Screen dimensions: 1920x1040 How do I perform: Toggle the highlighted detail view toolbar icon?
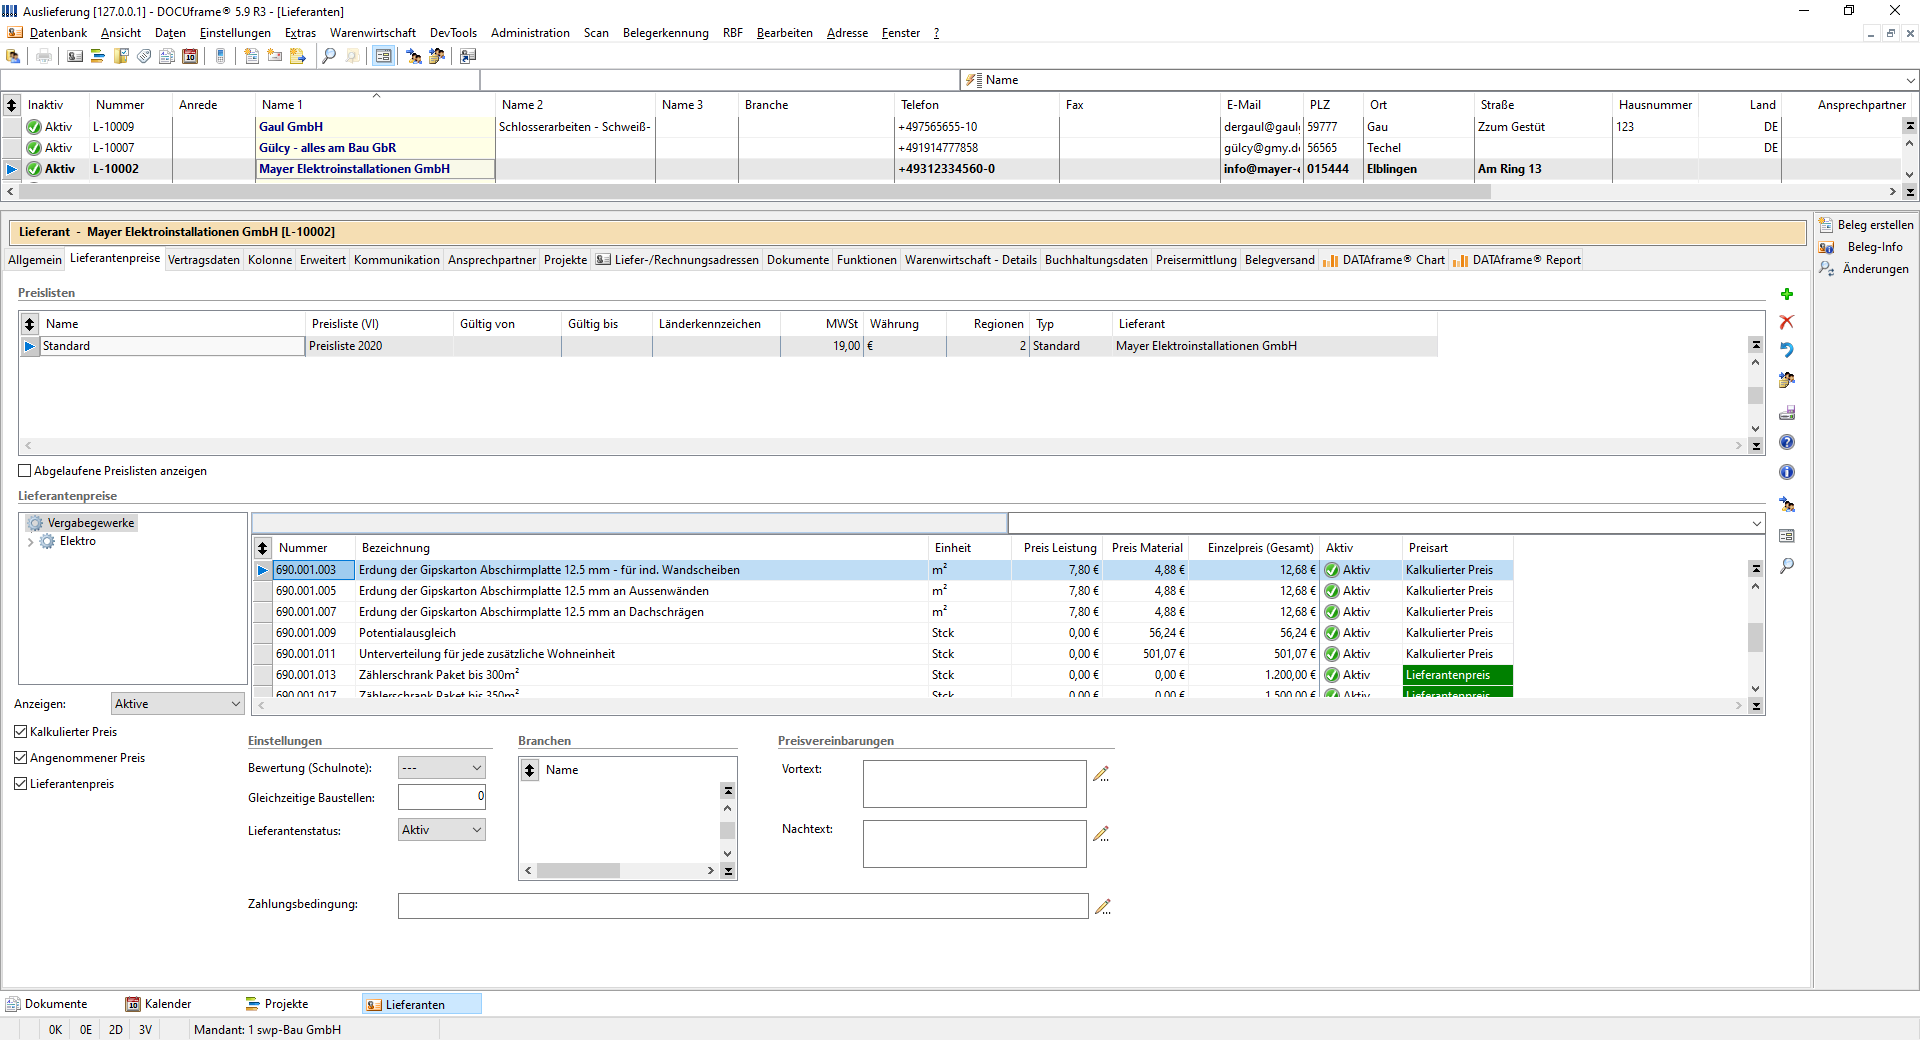pos(383,56)
